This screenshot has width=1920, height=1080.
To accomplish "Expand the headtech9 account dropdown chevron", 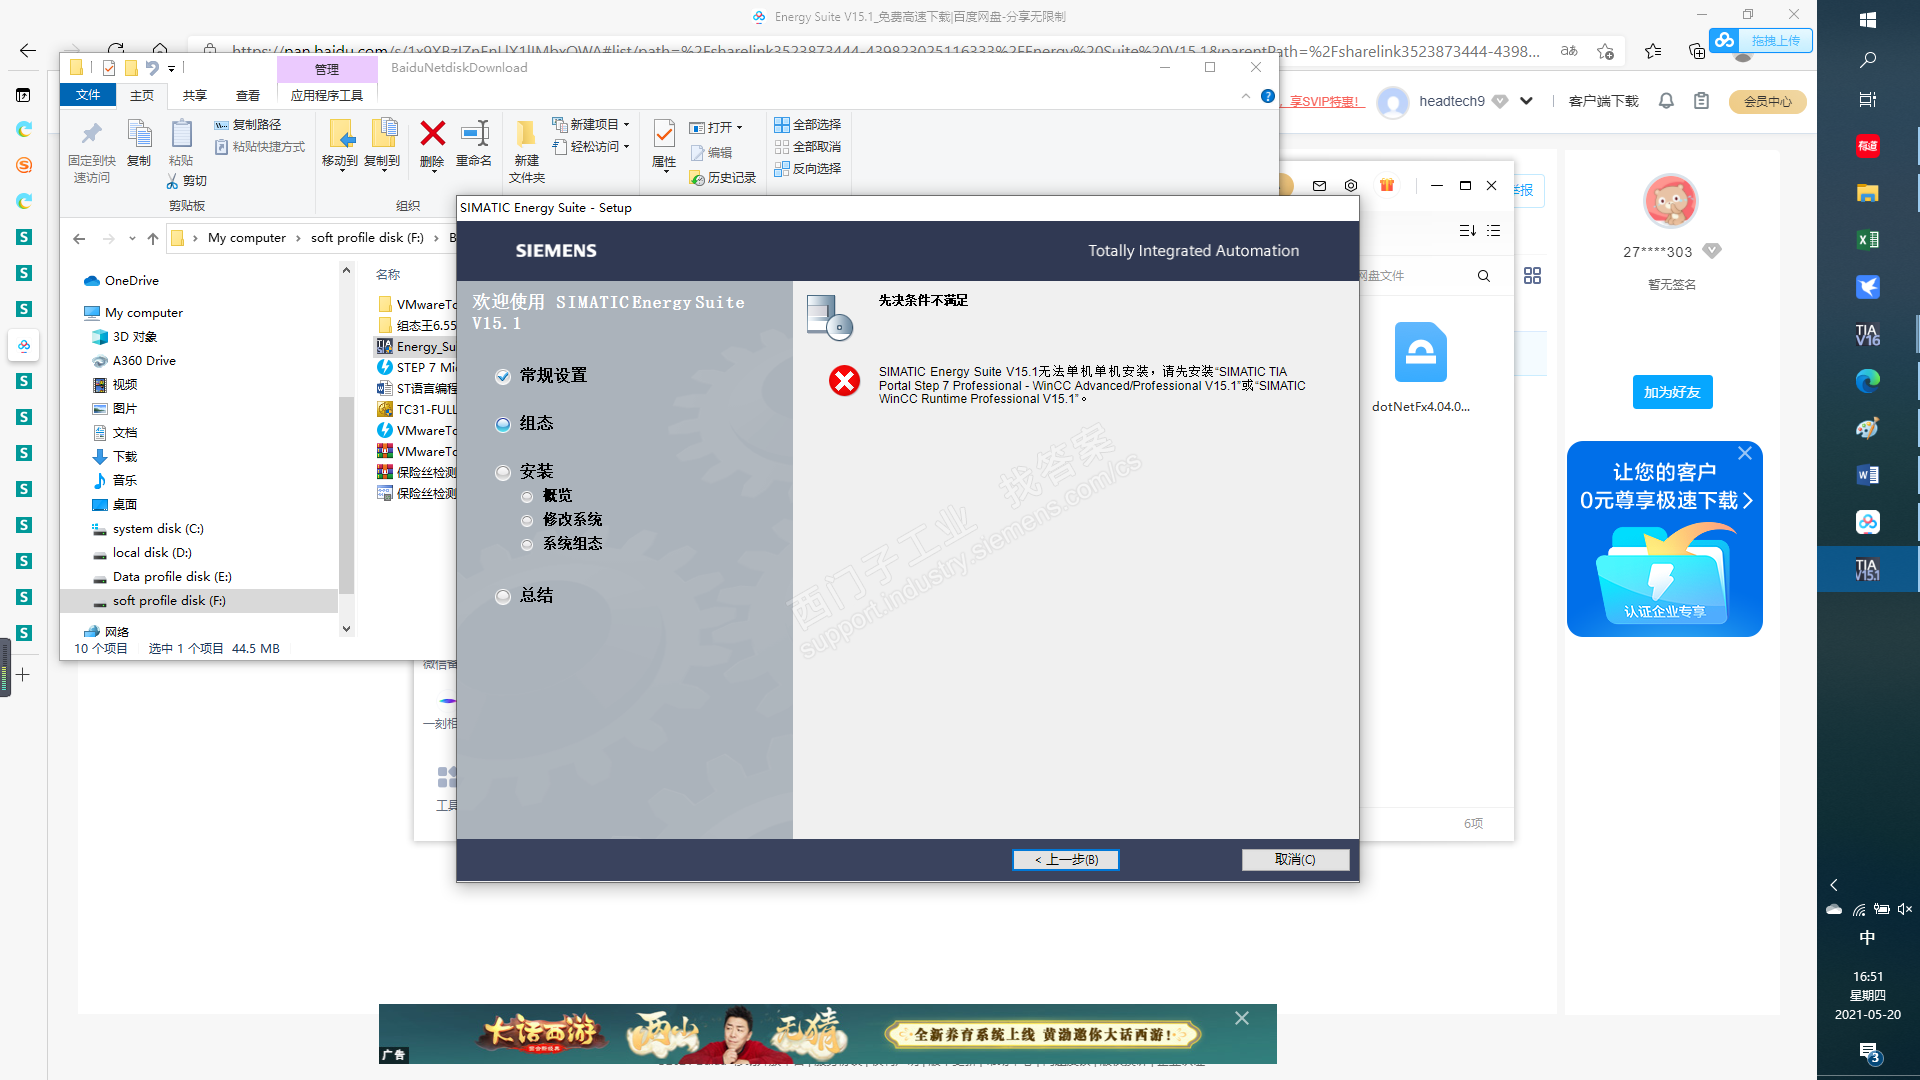I will coord(1526,101).
